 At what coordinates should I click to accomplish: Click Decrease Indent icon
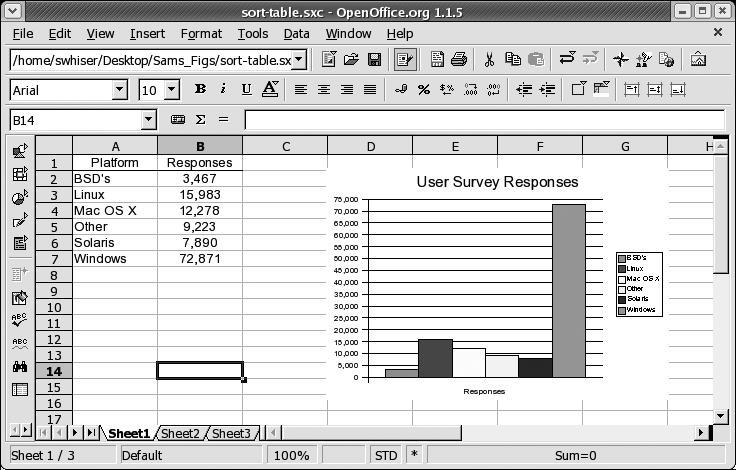point(524,89)
